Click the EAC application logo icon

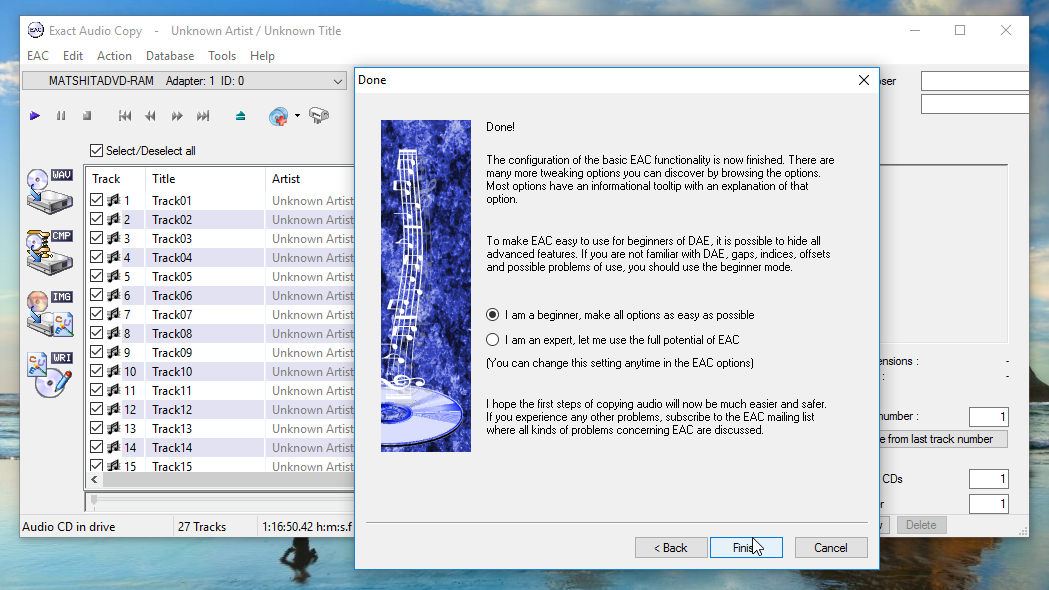[35, 30]
